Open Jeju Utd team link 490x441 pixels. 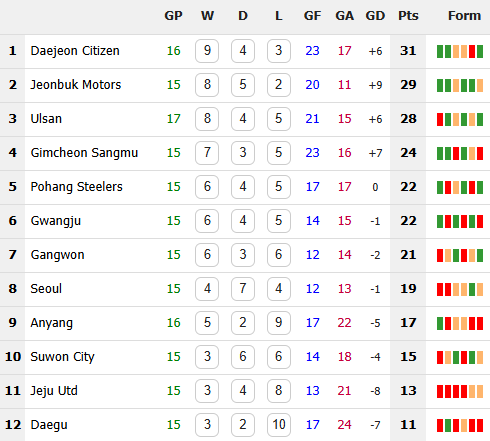tap(54, 391)
